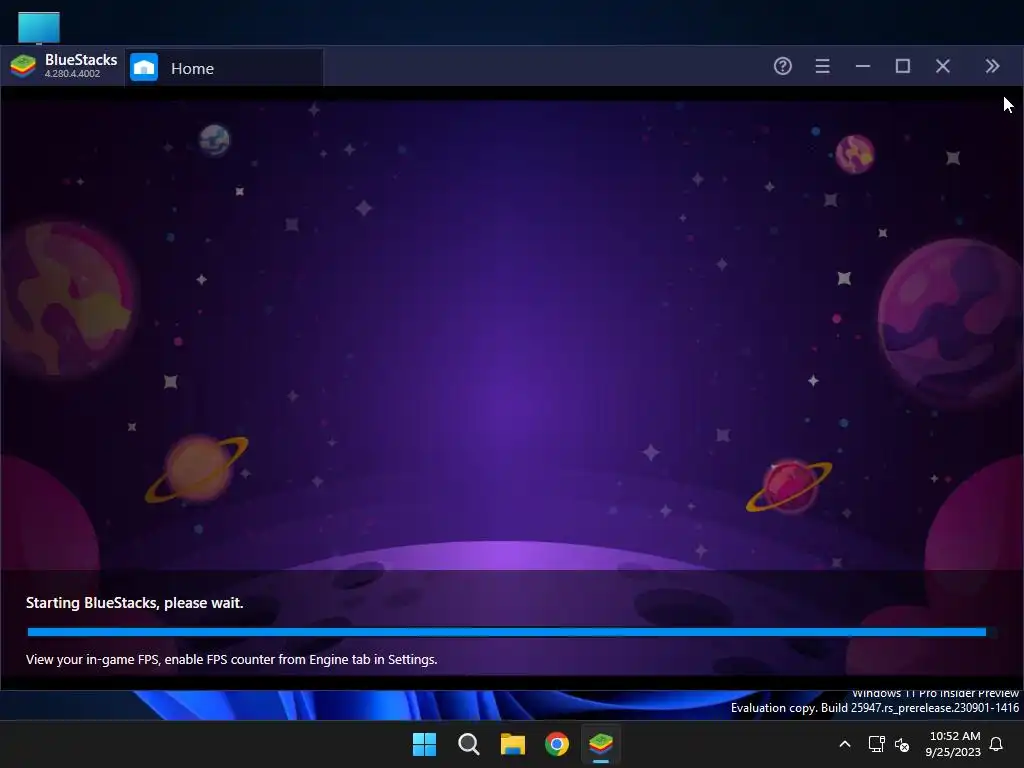
Task: Click the 'Starting BlueStacks, please wait.' text
Action: tap(135, 603)
